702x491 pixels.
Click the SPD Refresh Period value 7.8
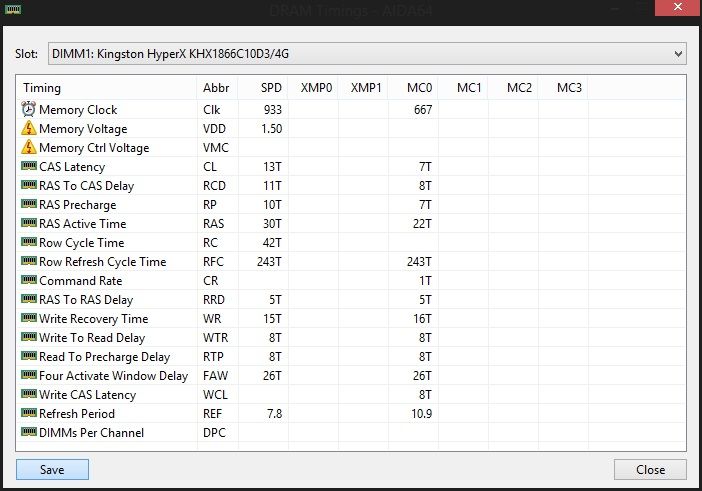point(274,414)
